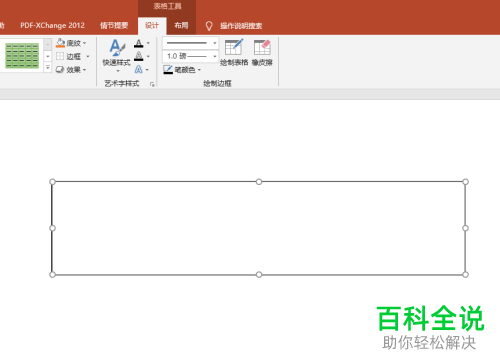Select the green table style thumbnail
This screenshot has width=500, height=363.
click(x=22, y=56)
